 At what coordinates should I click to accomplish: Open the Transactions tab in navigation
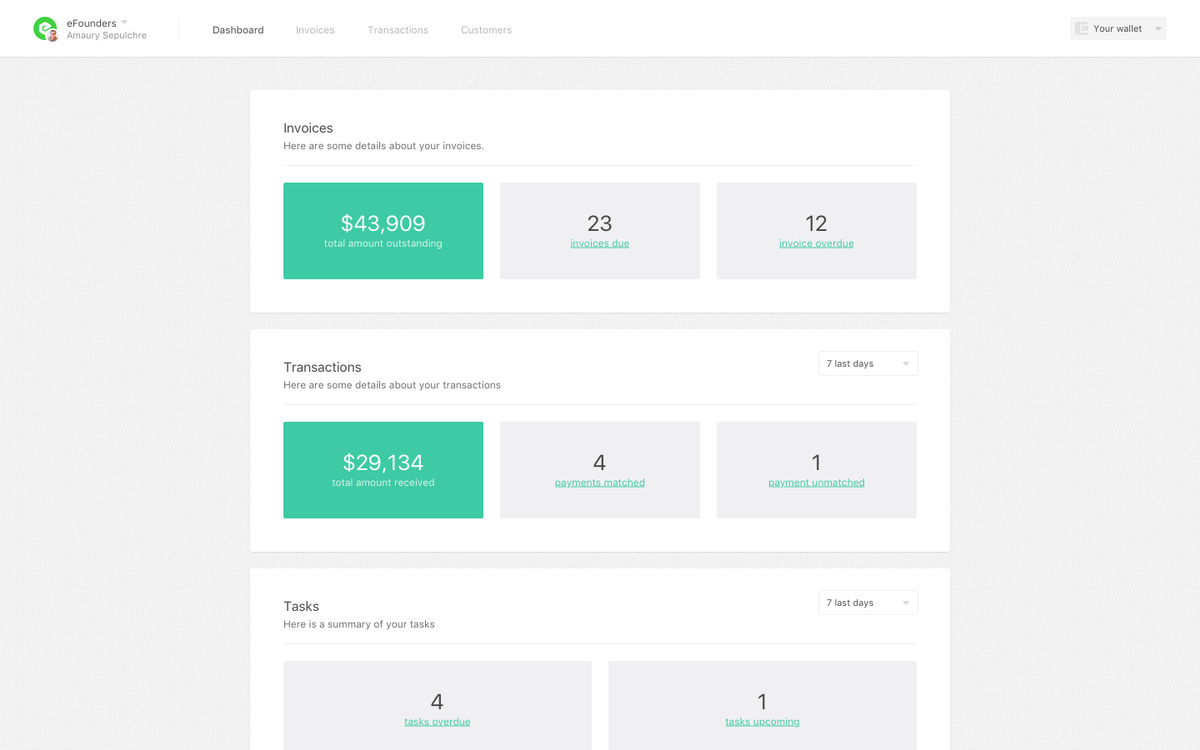click(398, 30)
